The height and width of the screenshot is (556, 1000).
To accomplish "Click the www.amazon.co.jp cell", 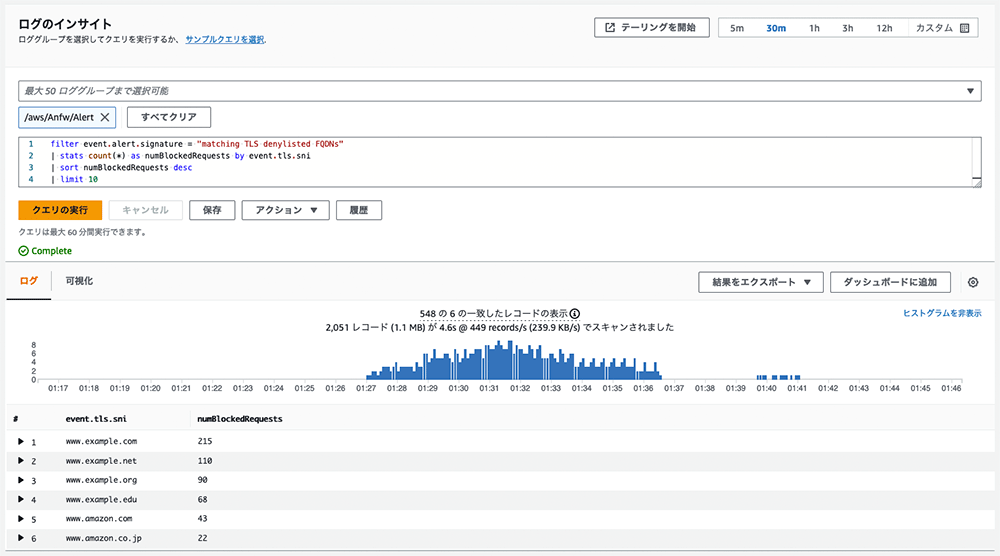I will pos(103,538).
